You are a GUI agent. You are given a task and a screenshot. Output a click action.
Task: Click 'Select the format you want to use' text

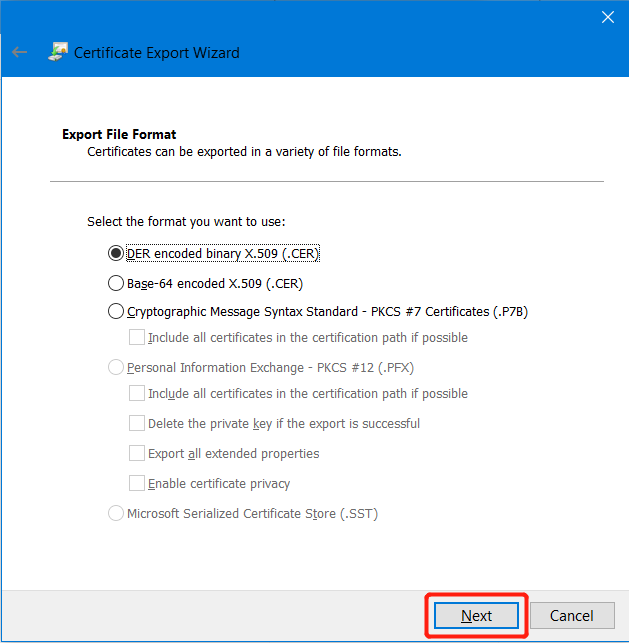click(186, 221)
